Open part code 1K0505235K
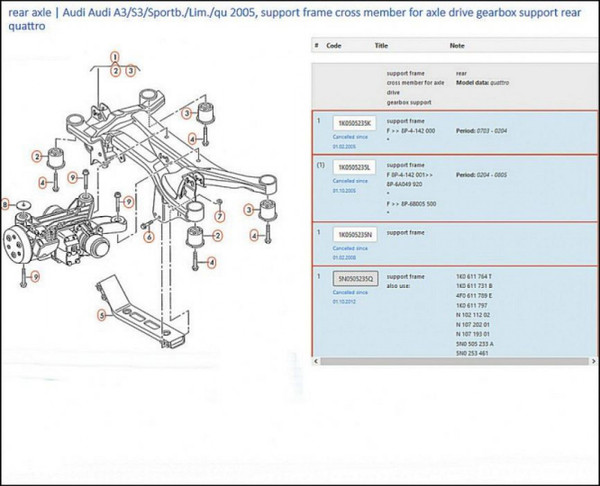This screenshot has height=486, width=600. 353,121
